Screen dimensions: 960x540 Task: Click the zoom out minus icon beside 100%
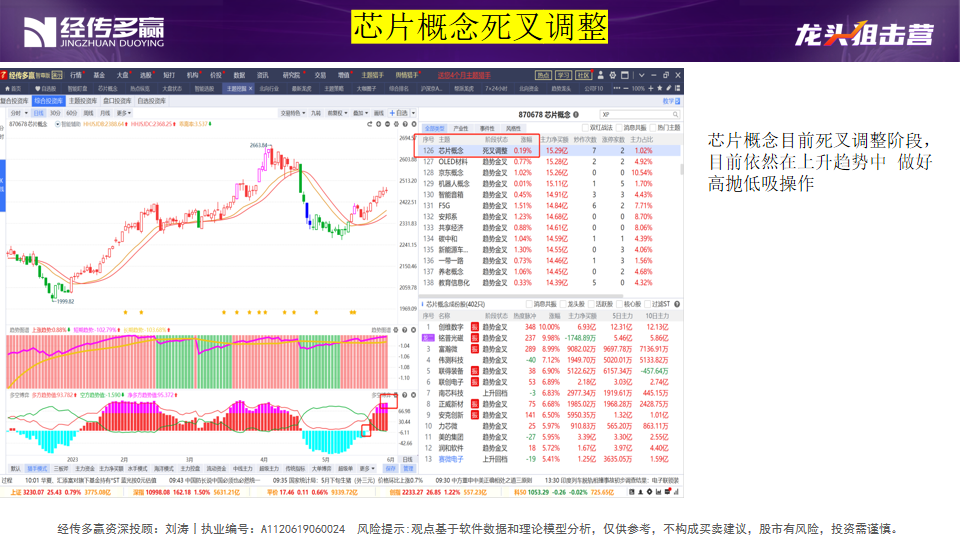(x=625, y=89)
